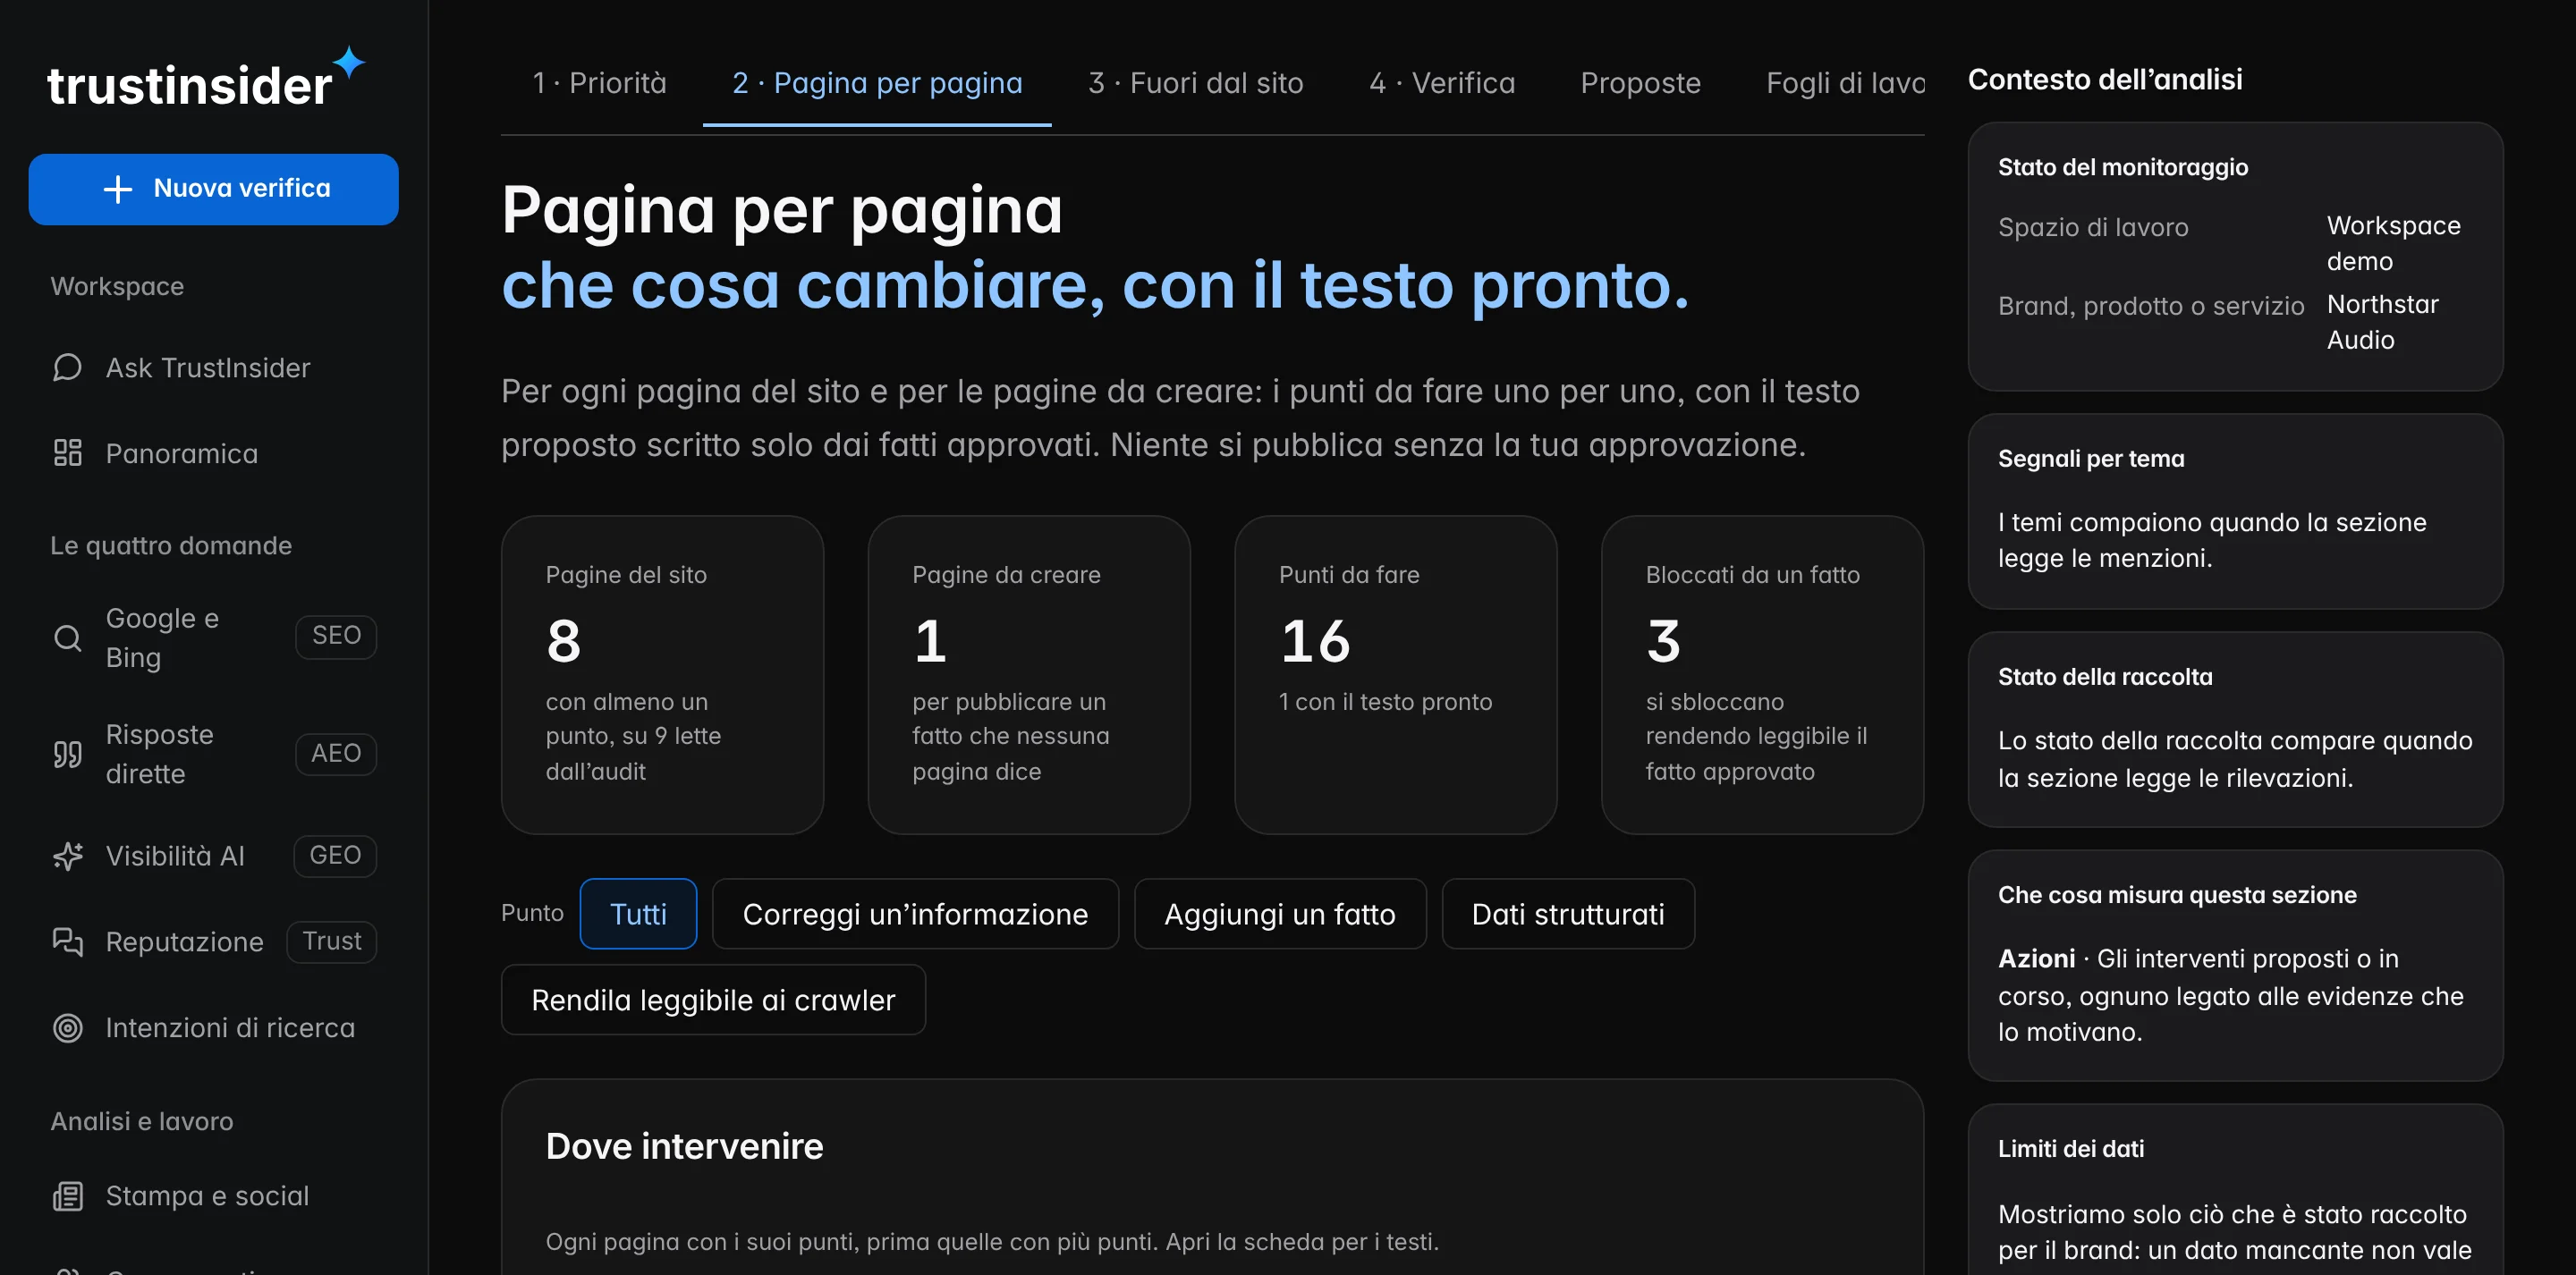Filter by Correggi un'informazione

pos(915,914)
